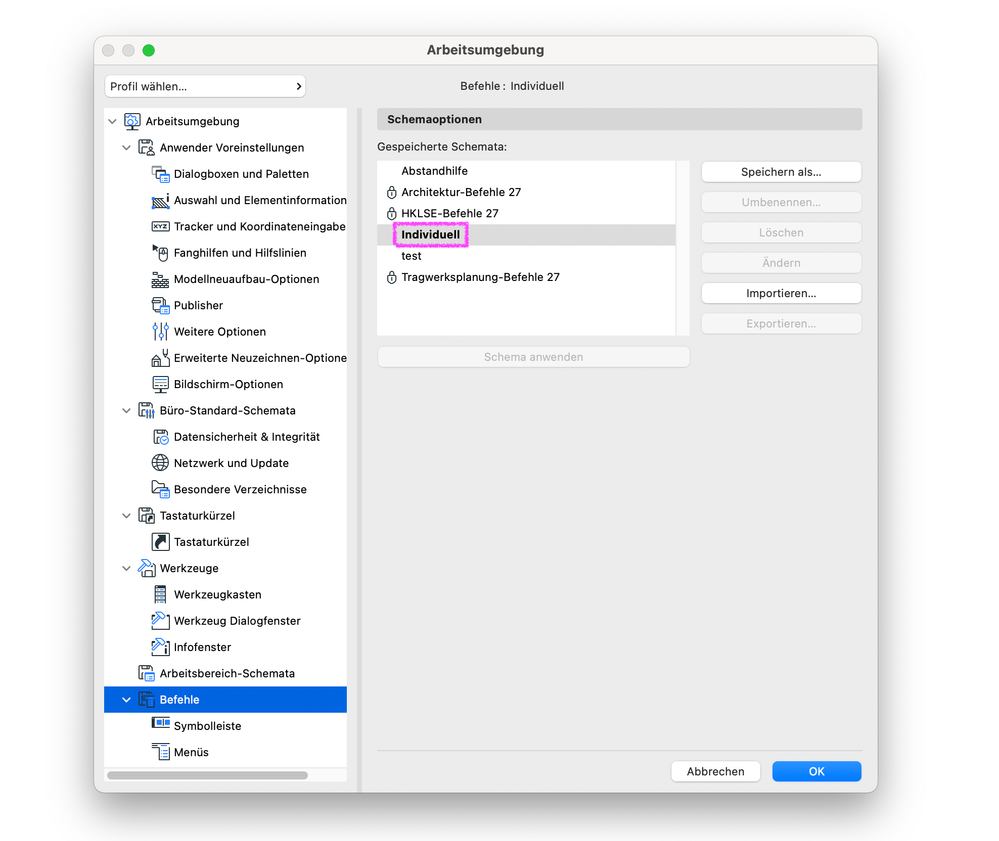Click the Speichern als... button
This screenshot has height=841, width=999.
tap(781, 172)
